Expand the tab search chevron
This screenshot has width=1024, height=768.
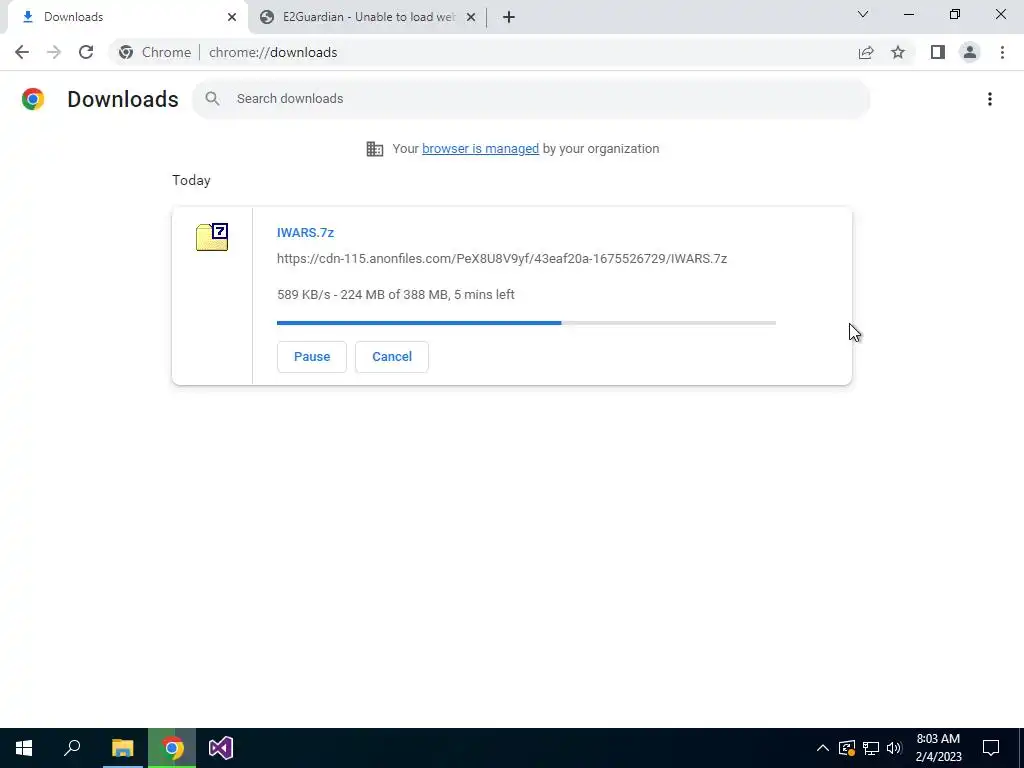pyautogui.click(x=863, y=14)
